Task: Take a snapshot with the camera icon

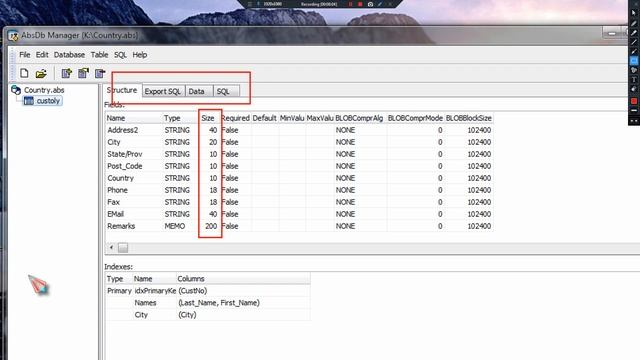Action: (x=370, y=4)
